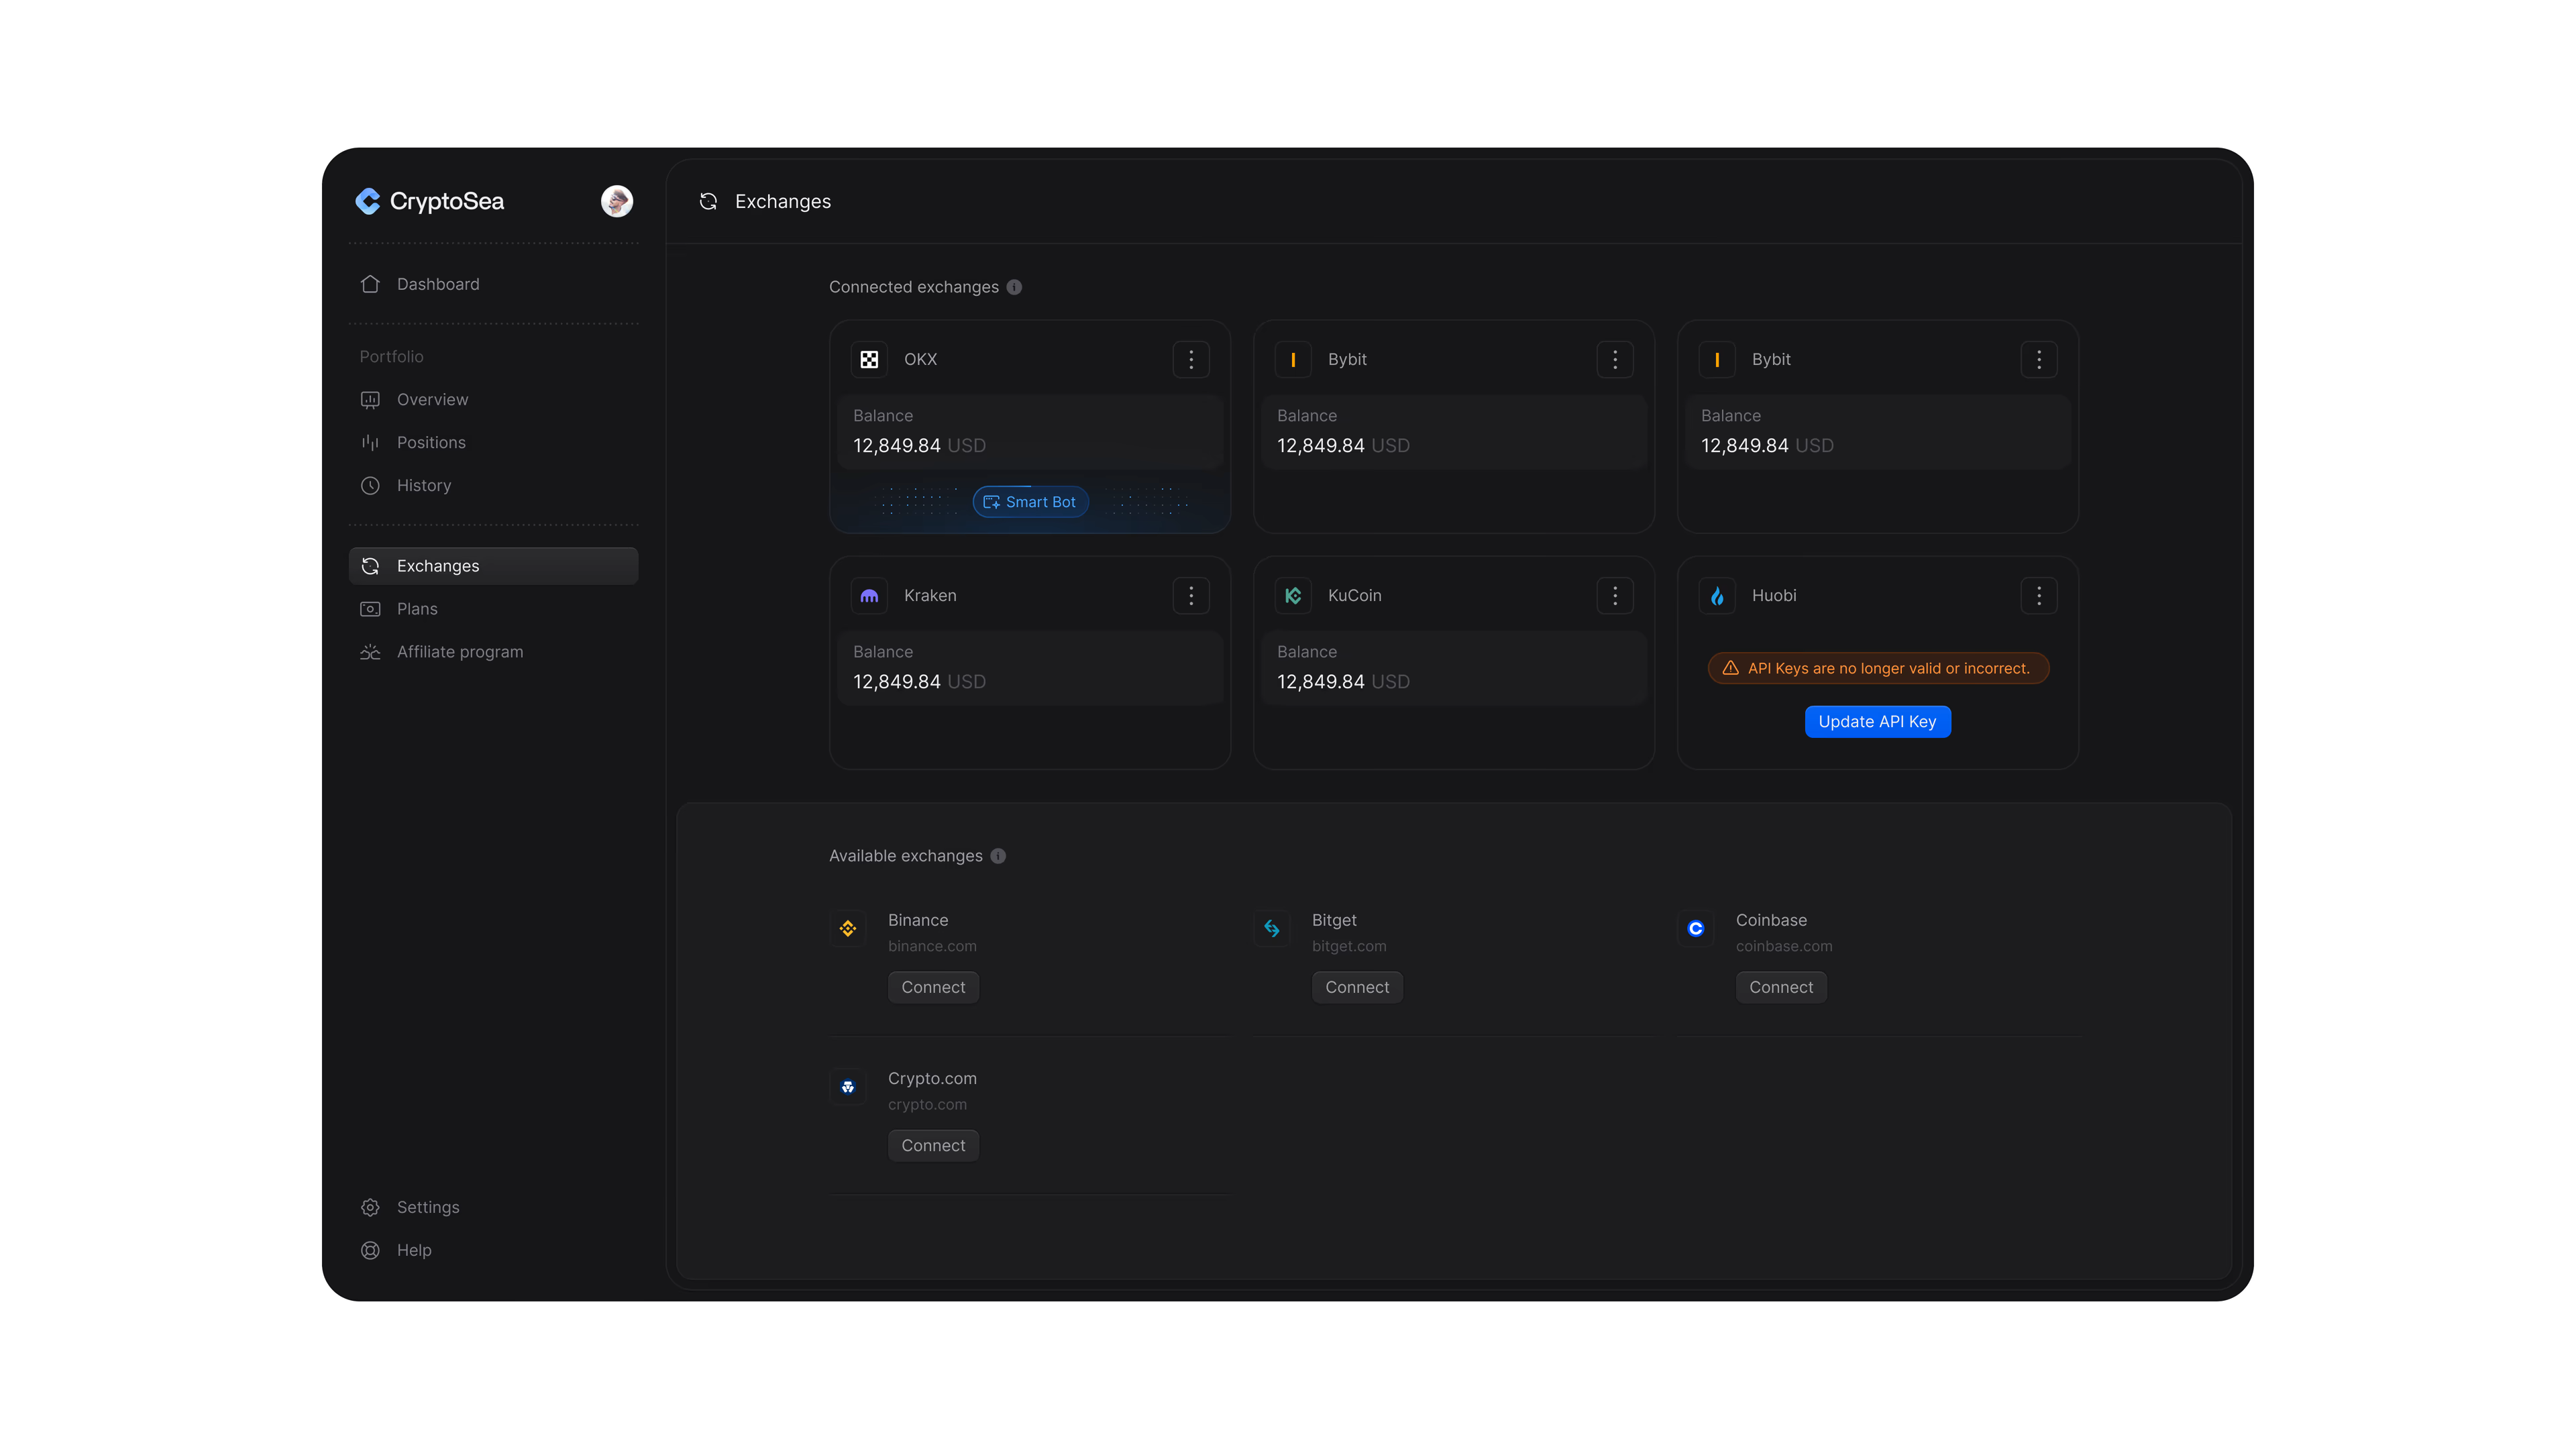Click the Smart Bot badge on OKX
Image resolution: width=2576 pixels, height=1449 pixels.
tap(1030, 502)
